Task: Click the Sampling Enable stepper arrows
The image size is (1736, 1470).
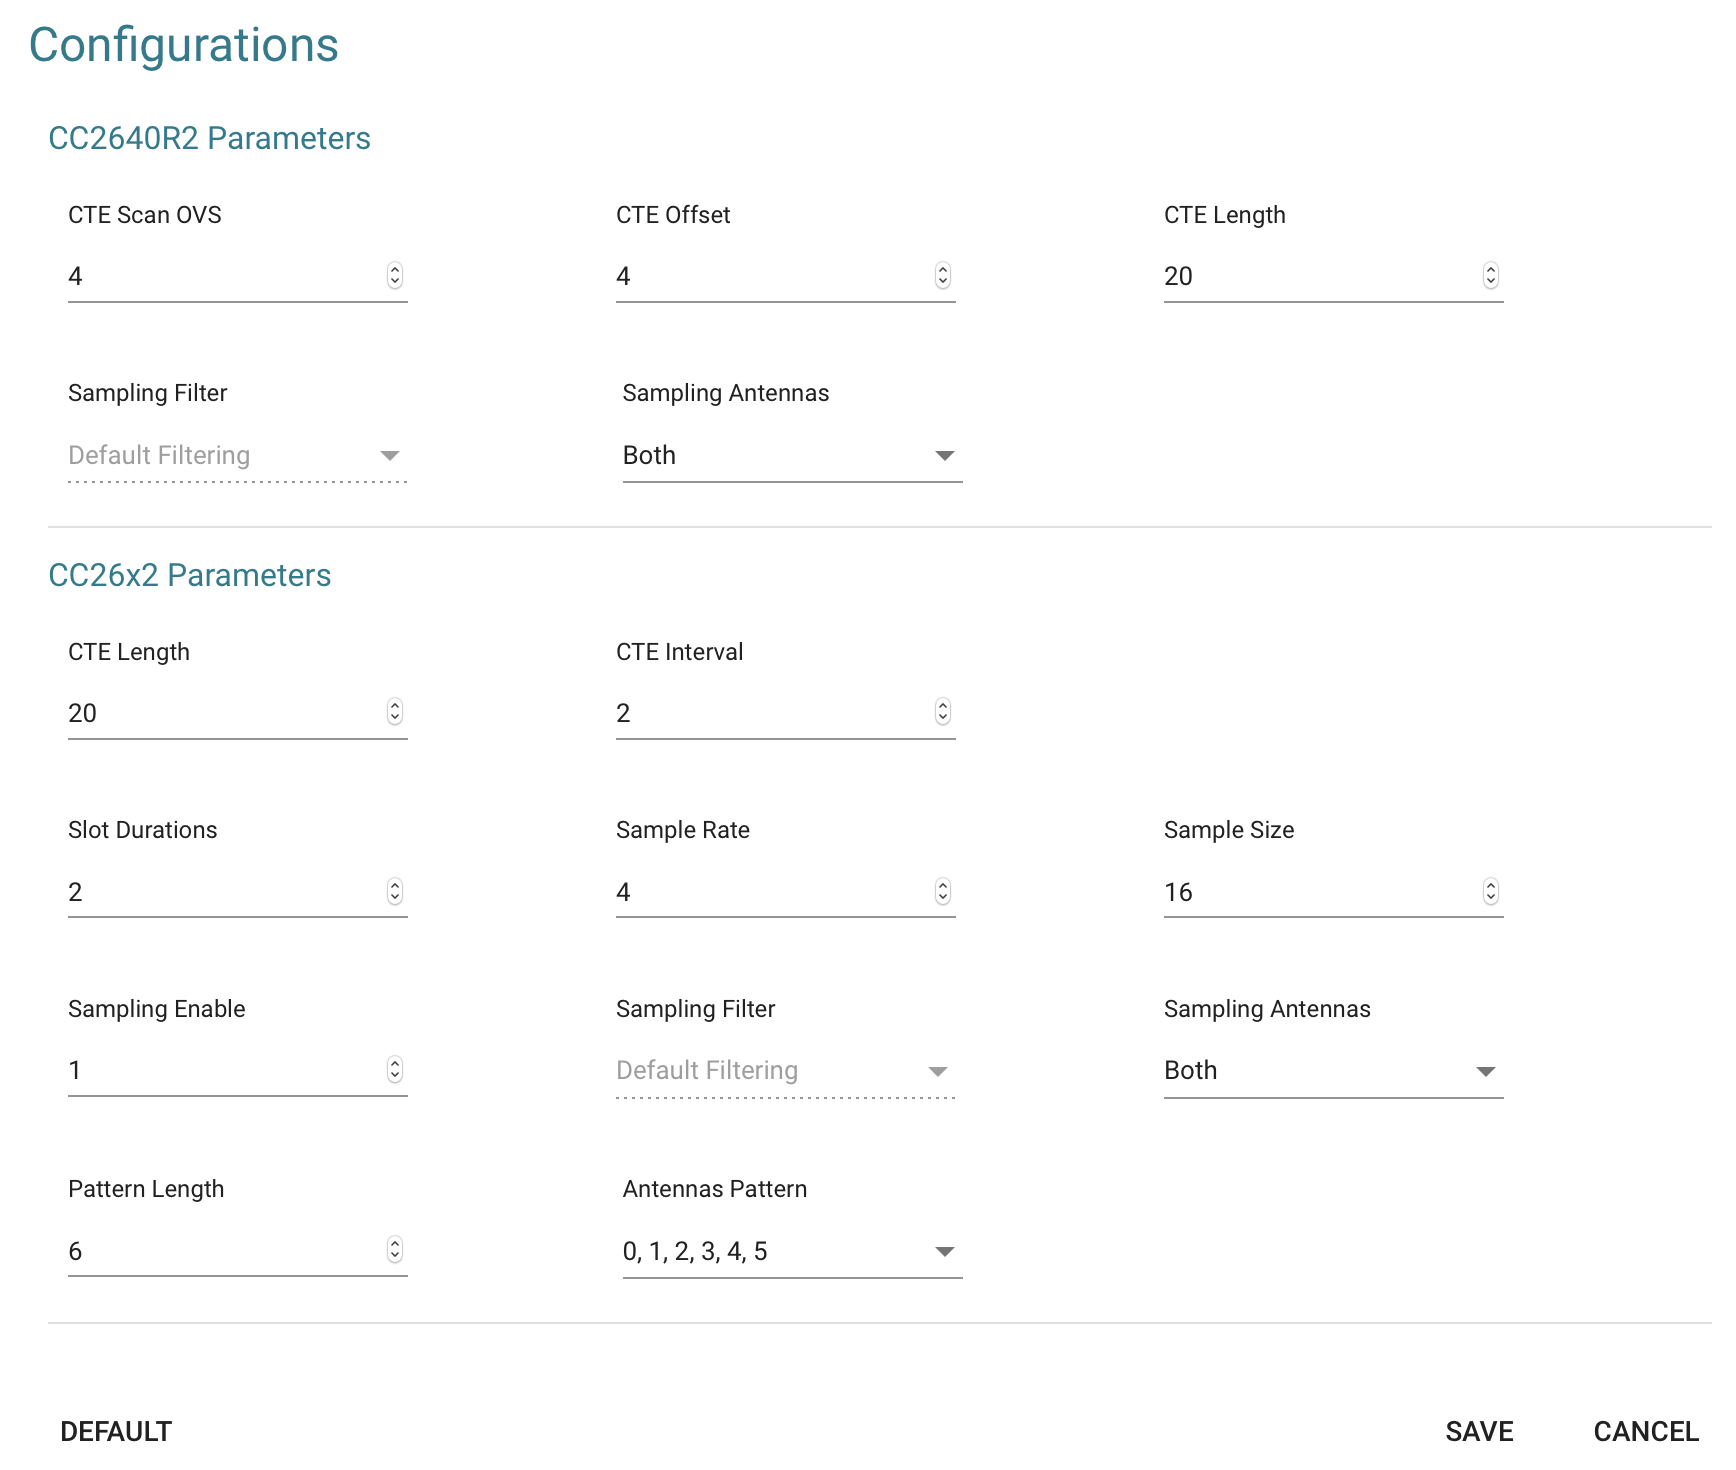Action: [x=395, y=1070]
